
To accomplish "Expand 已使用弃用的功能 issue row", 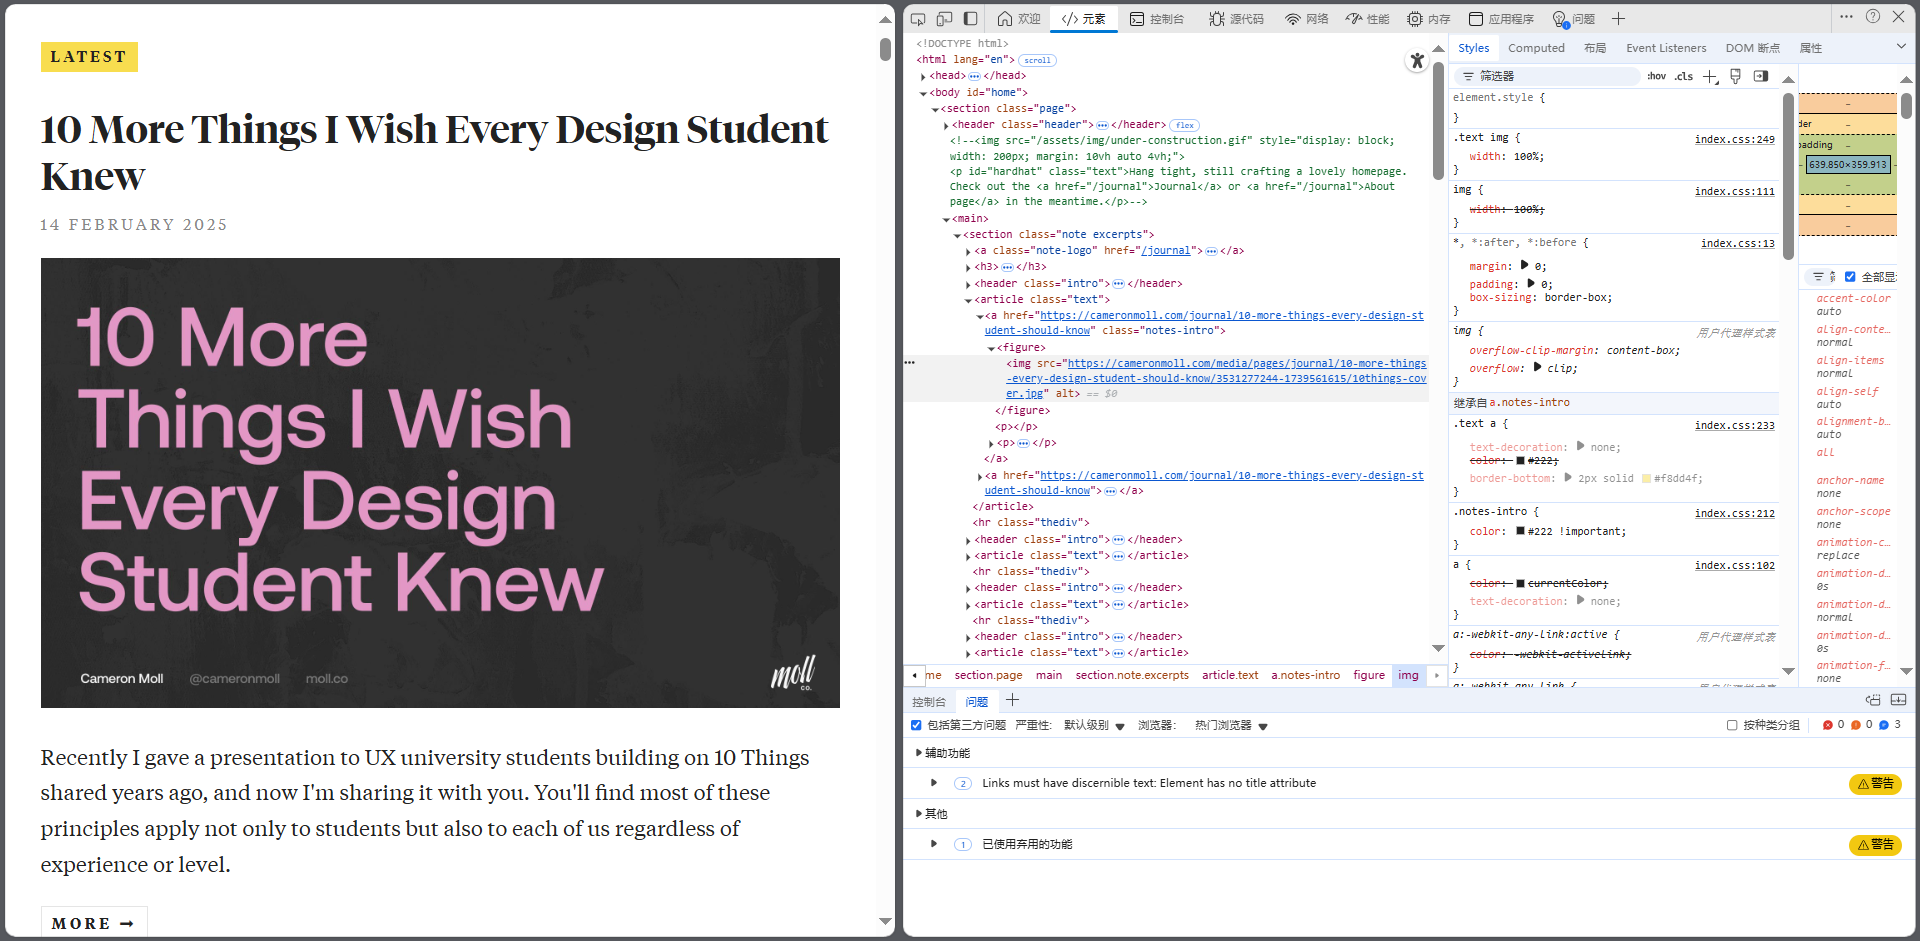I will click(934, 844).
